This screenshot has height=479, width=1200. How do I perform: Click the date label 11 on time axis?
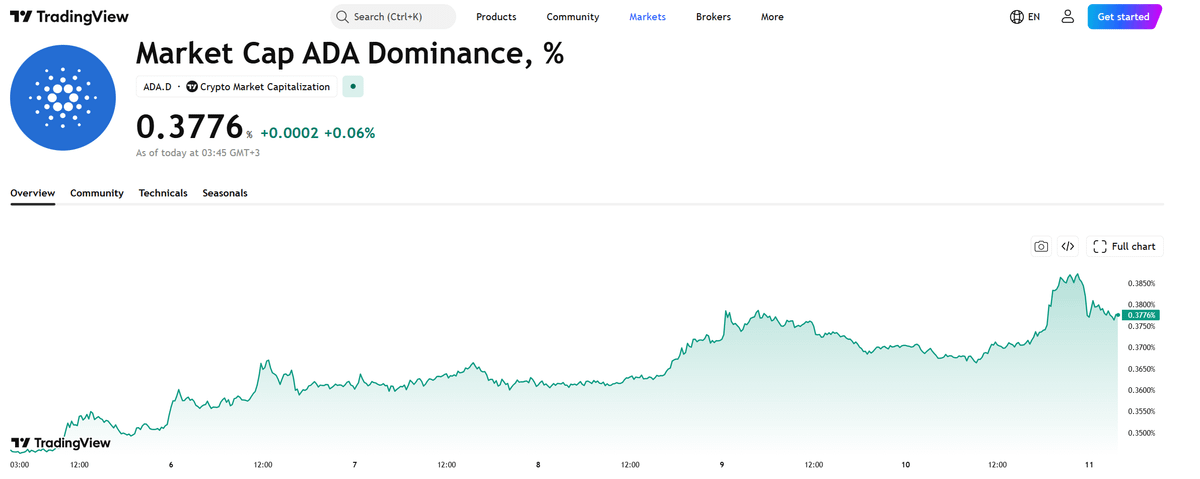point(1089,465)
